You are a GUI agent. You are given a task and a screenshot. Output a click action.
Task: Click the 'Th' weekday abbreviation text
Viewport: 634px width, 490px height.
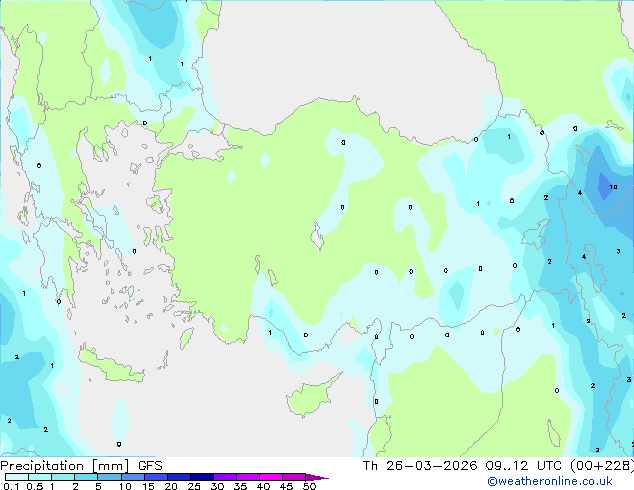(370, 466)
